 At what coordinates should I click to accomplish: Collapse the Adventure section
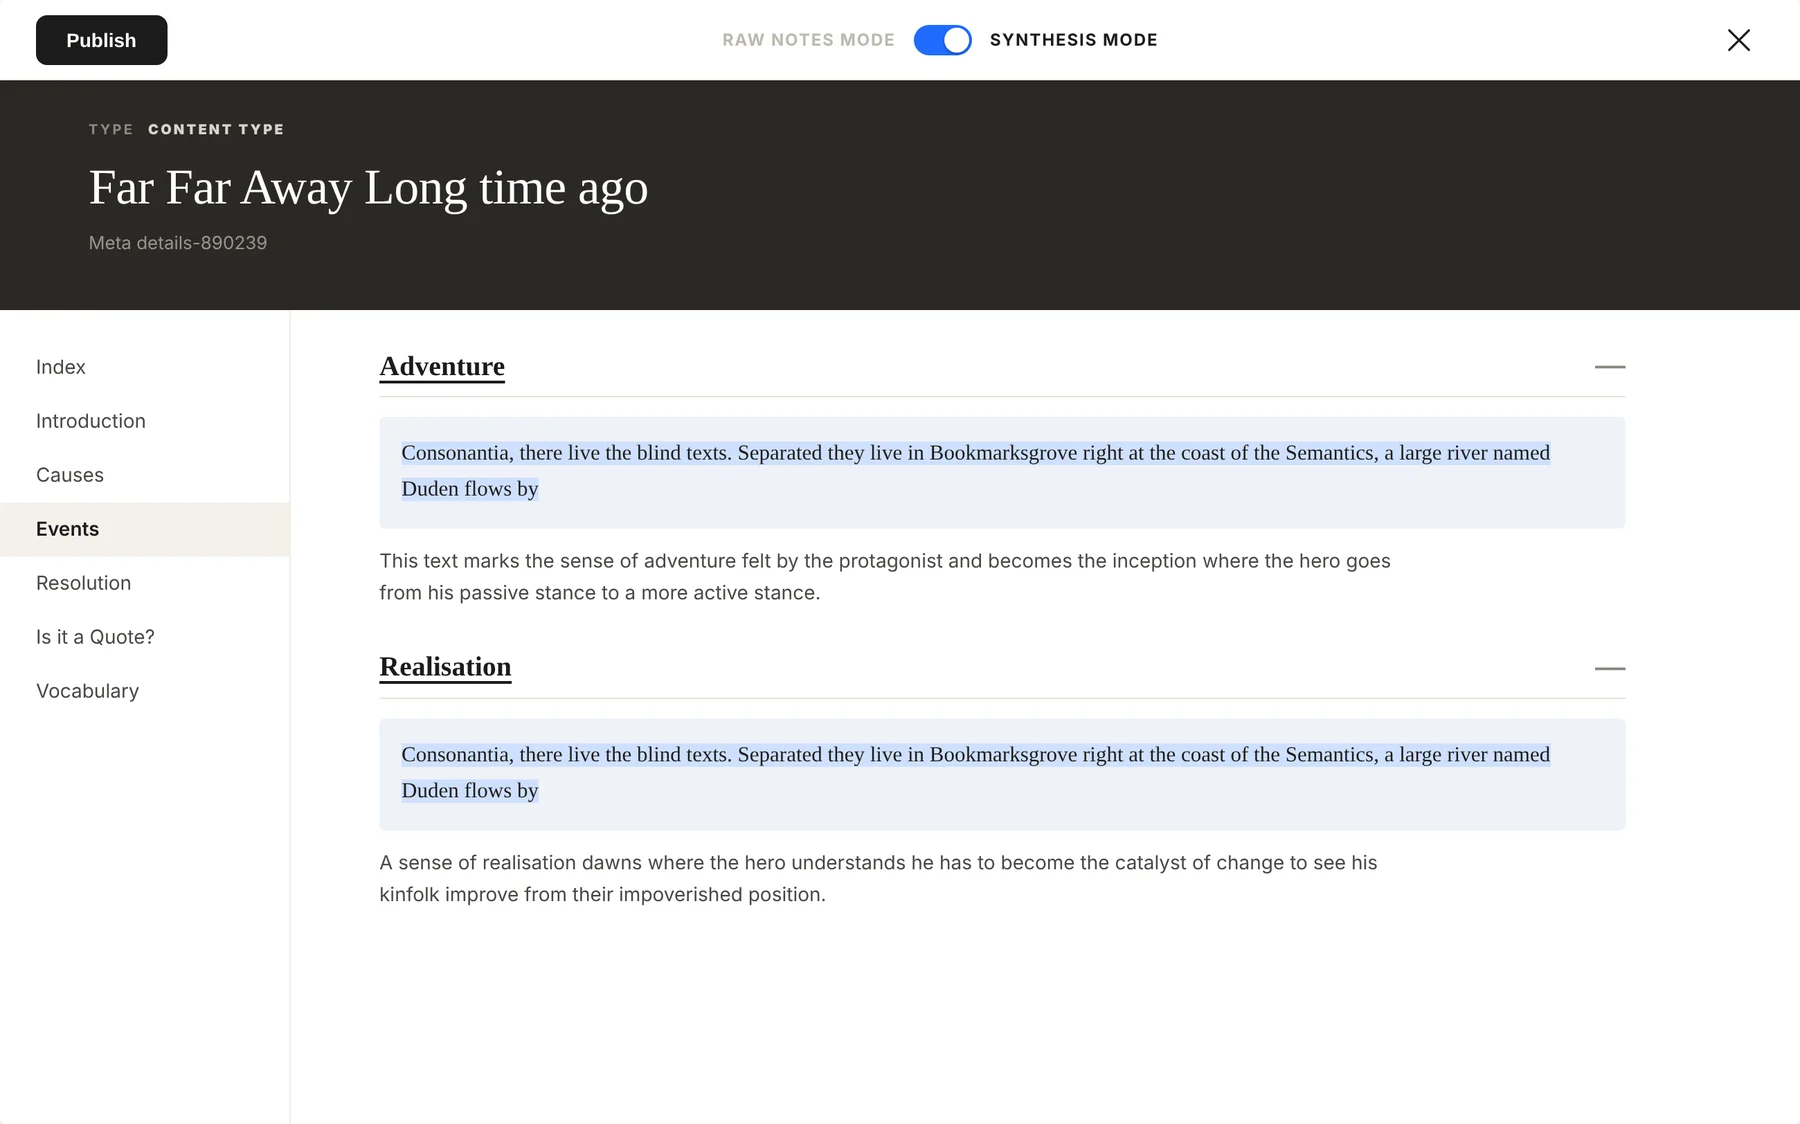pyautogui.click(x=1609, y=367)
